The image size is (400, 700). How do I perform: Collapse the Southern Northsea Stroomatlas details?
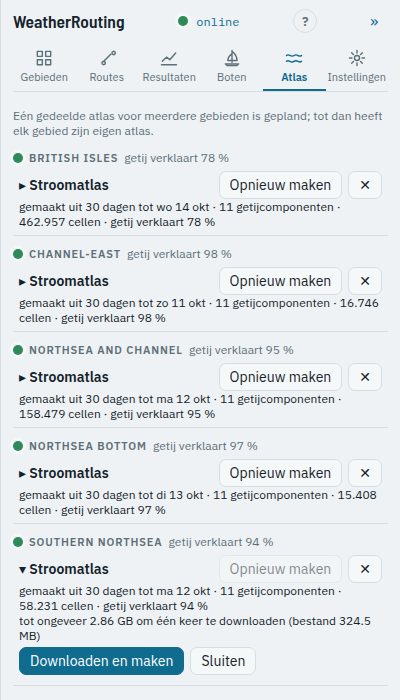(64, 569)
